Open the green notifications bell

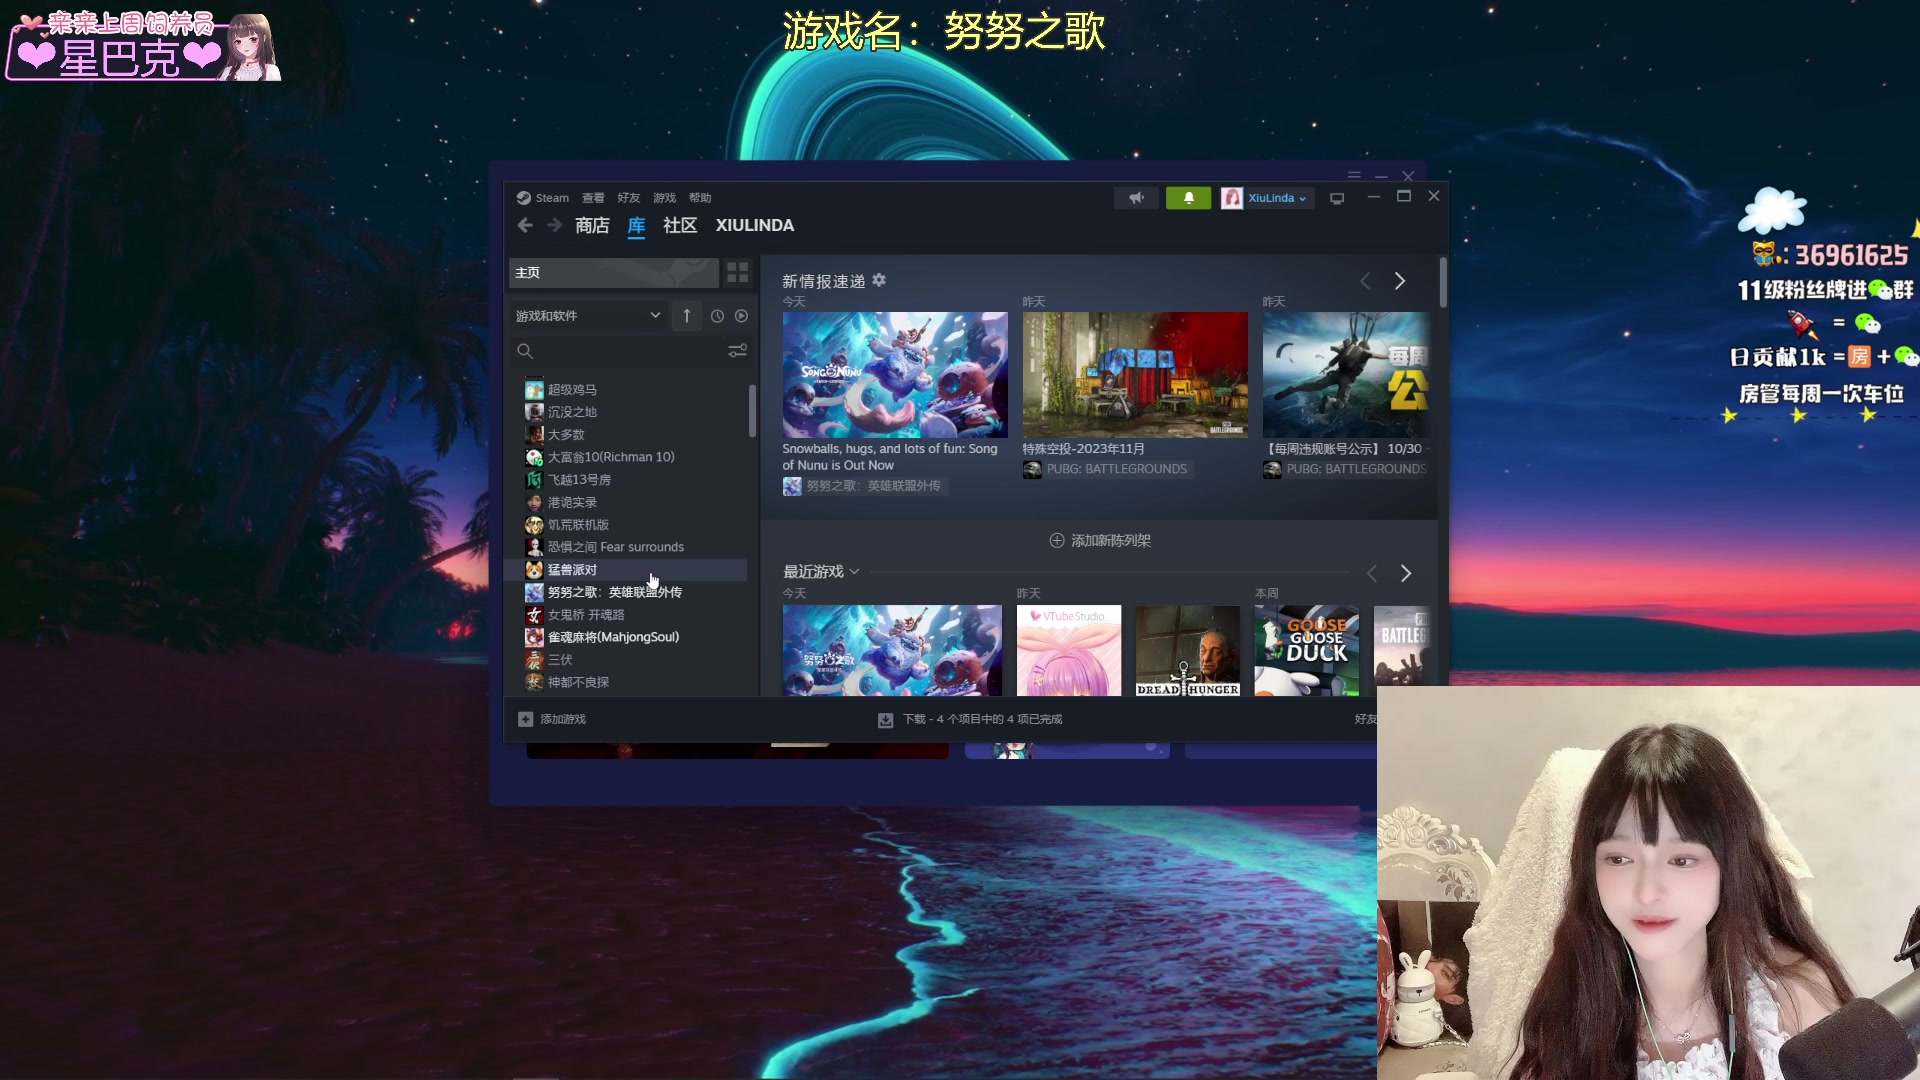click(1188, 198)
